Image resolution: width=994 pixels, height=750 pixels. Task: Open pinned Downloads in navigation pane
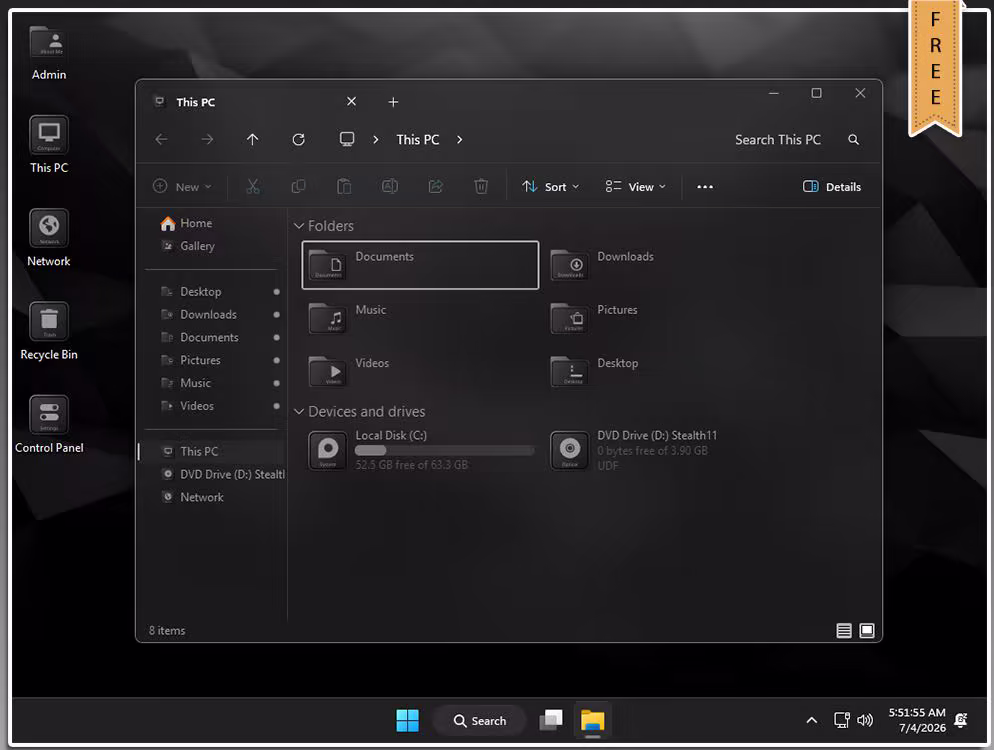point(212,314)
